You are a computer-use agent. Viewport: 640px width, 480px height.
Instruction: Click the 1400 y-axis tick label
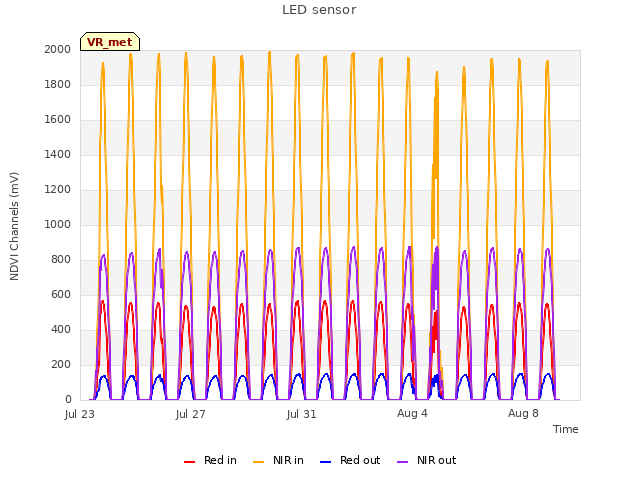[58, 154]
